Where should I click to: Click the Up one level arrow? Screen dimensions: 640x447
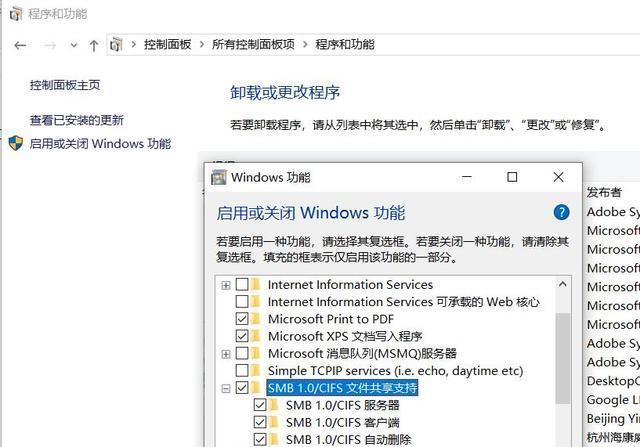coord(93,45)
